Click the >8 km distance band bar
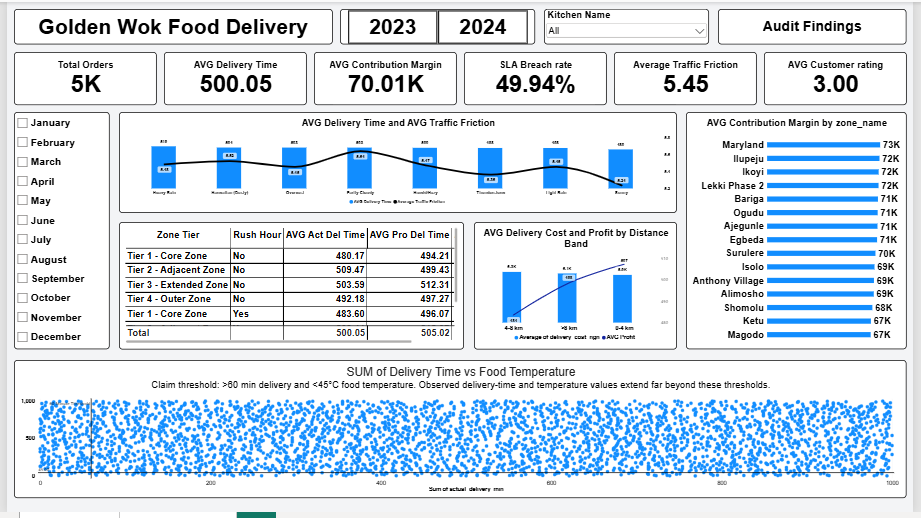Screen dimensions: 921x518 567,298
